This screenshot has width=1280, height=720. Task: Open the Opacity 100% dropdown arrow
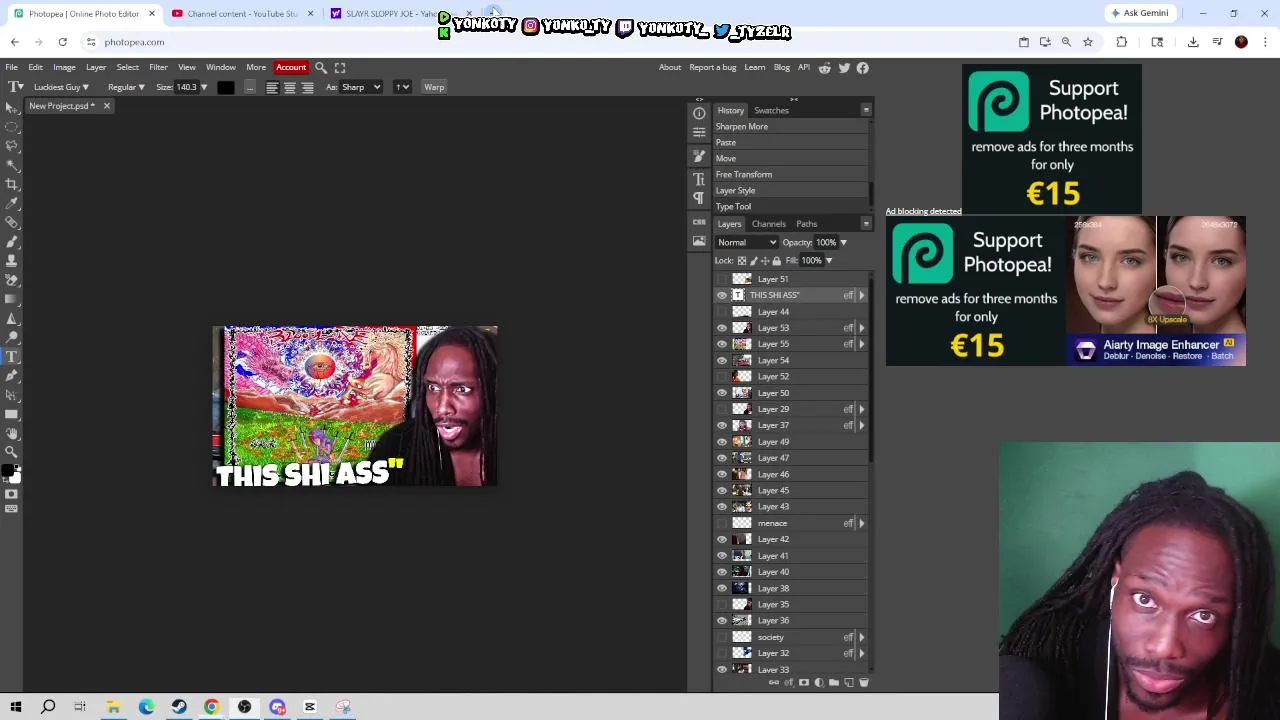(x=843, y=242)
